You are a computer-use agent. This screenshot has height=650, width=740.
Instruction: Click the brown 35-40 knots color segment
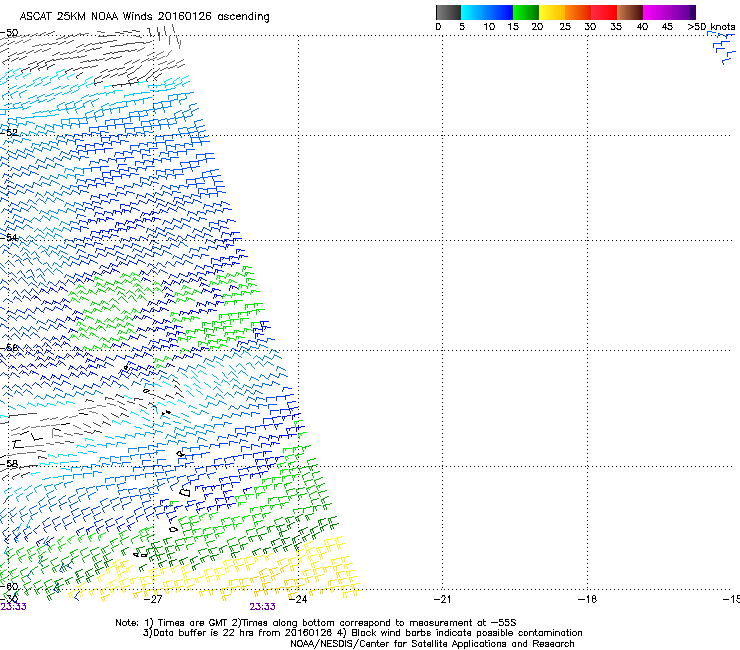coord(630,12)
